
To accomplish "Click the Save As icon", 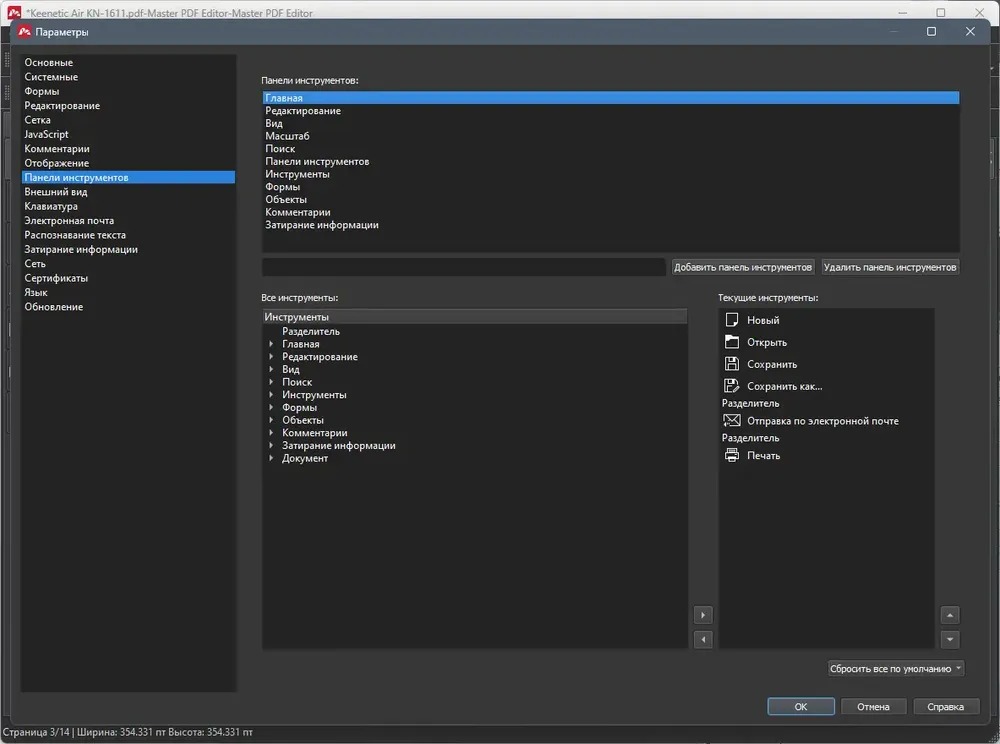I will coord(732,386).
